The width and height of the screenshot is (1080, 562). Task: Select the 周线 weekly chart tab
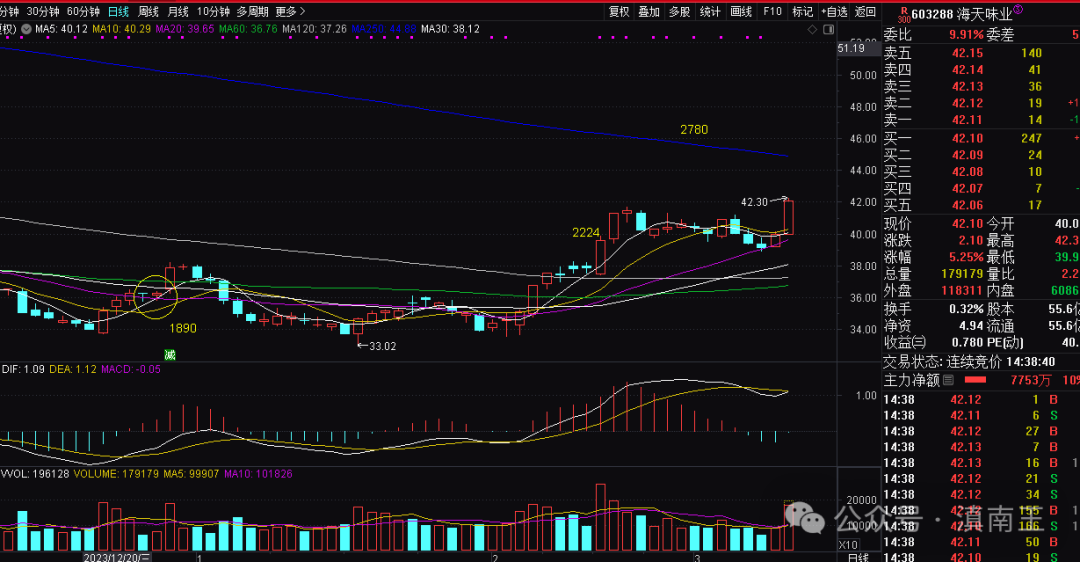click(x=148, y=12)
